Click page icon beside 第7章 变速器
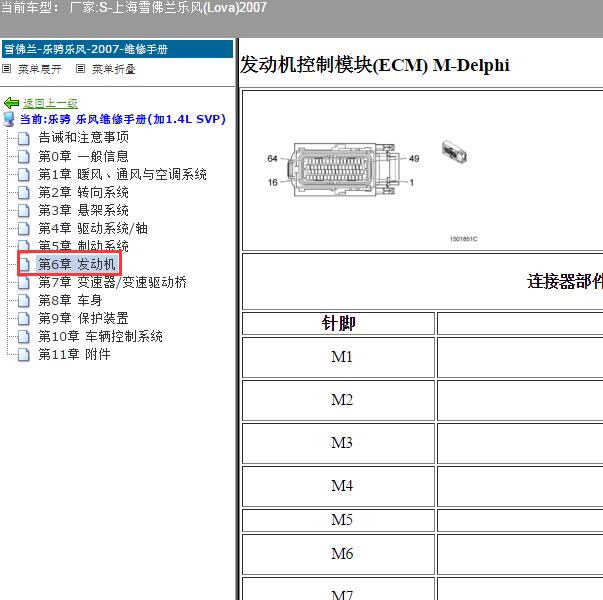The width and height of the screenshot is (603, 600). tap(24, 283)
